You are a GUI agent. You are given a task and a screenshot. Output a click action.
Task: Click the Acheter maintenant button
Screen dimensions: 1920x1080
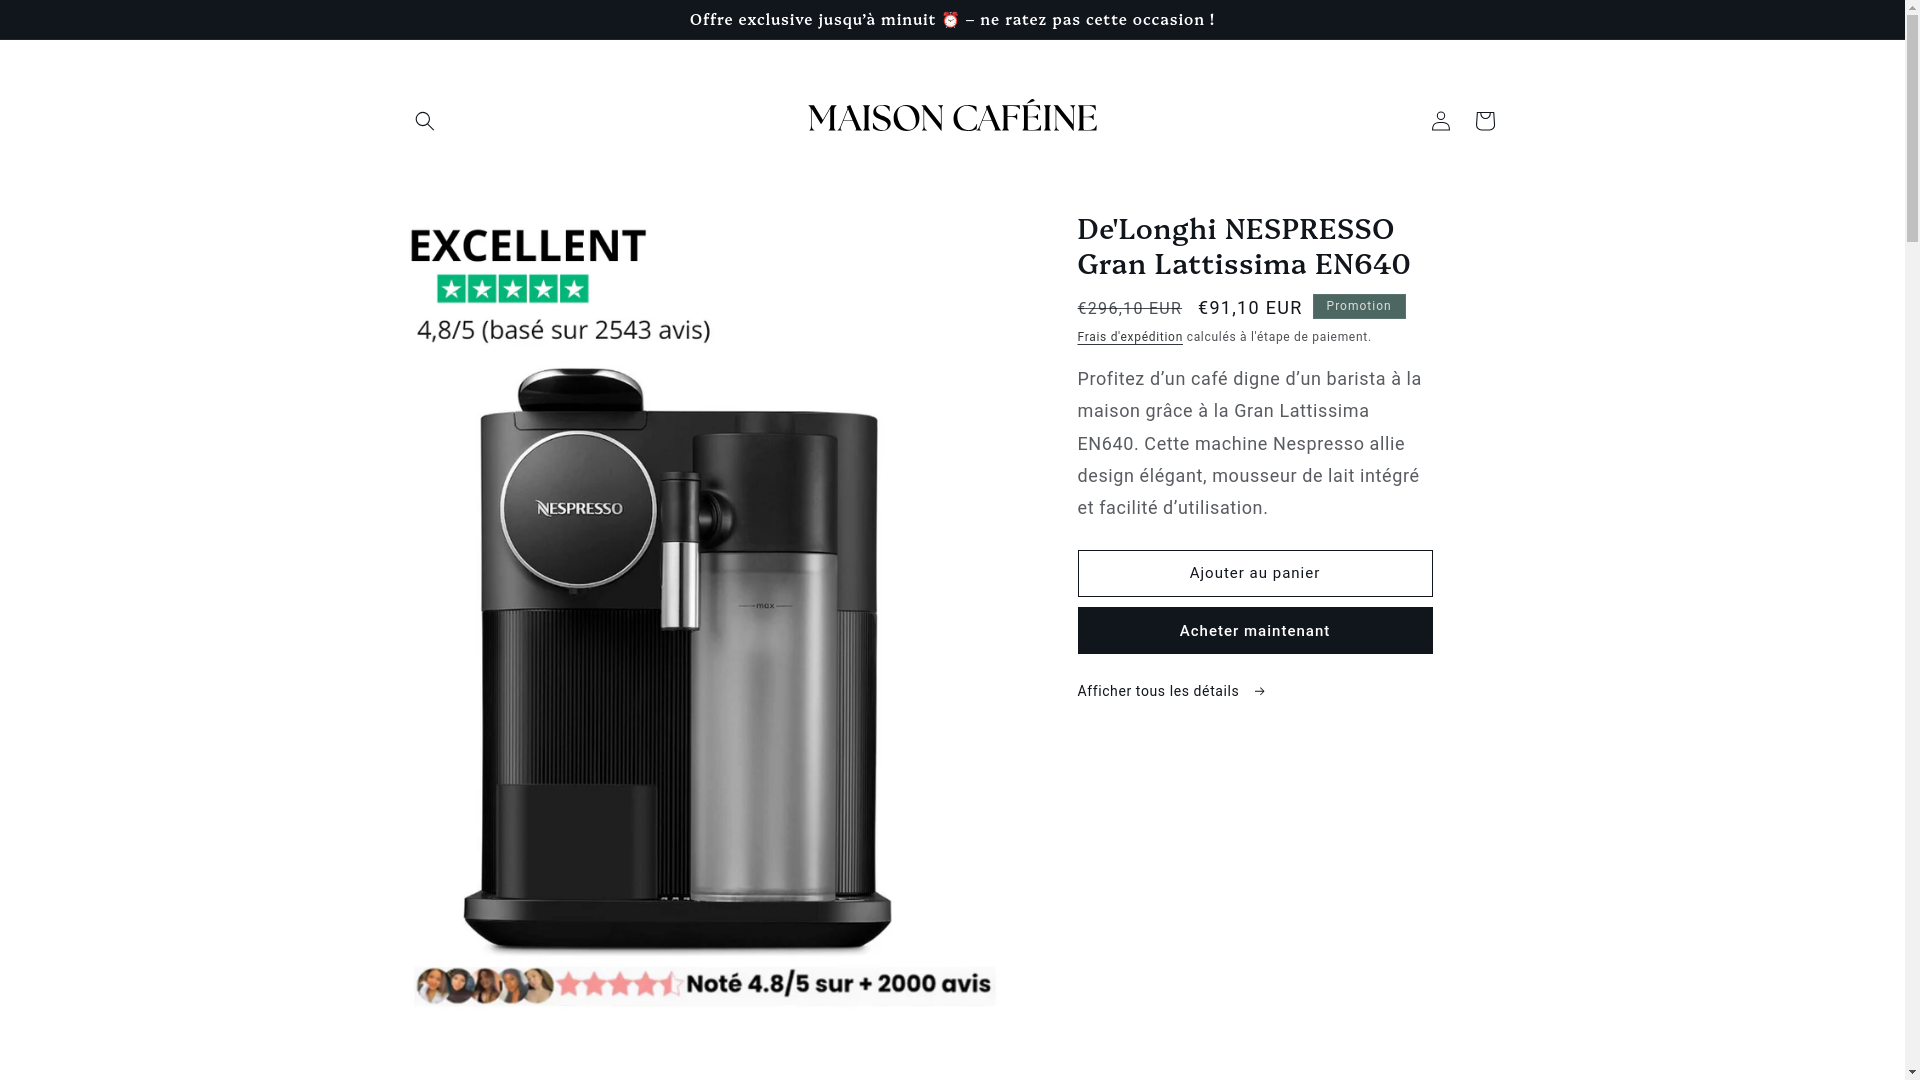tap(1254, 631)
